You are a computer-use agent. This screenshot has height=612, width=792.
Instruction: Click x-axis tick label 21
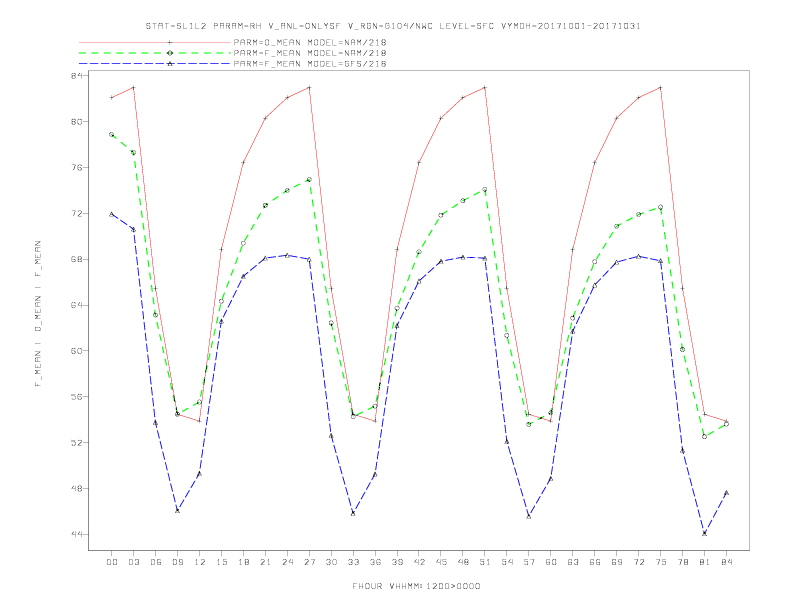coord(265,562)
